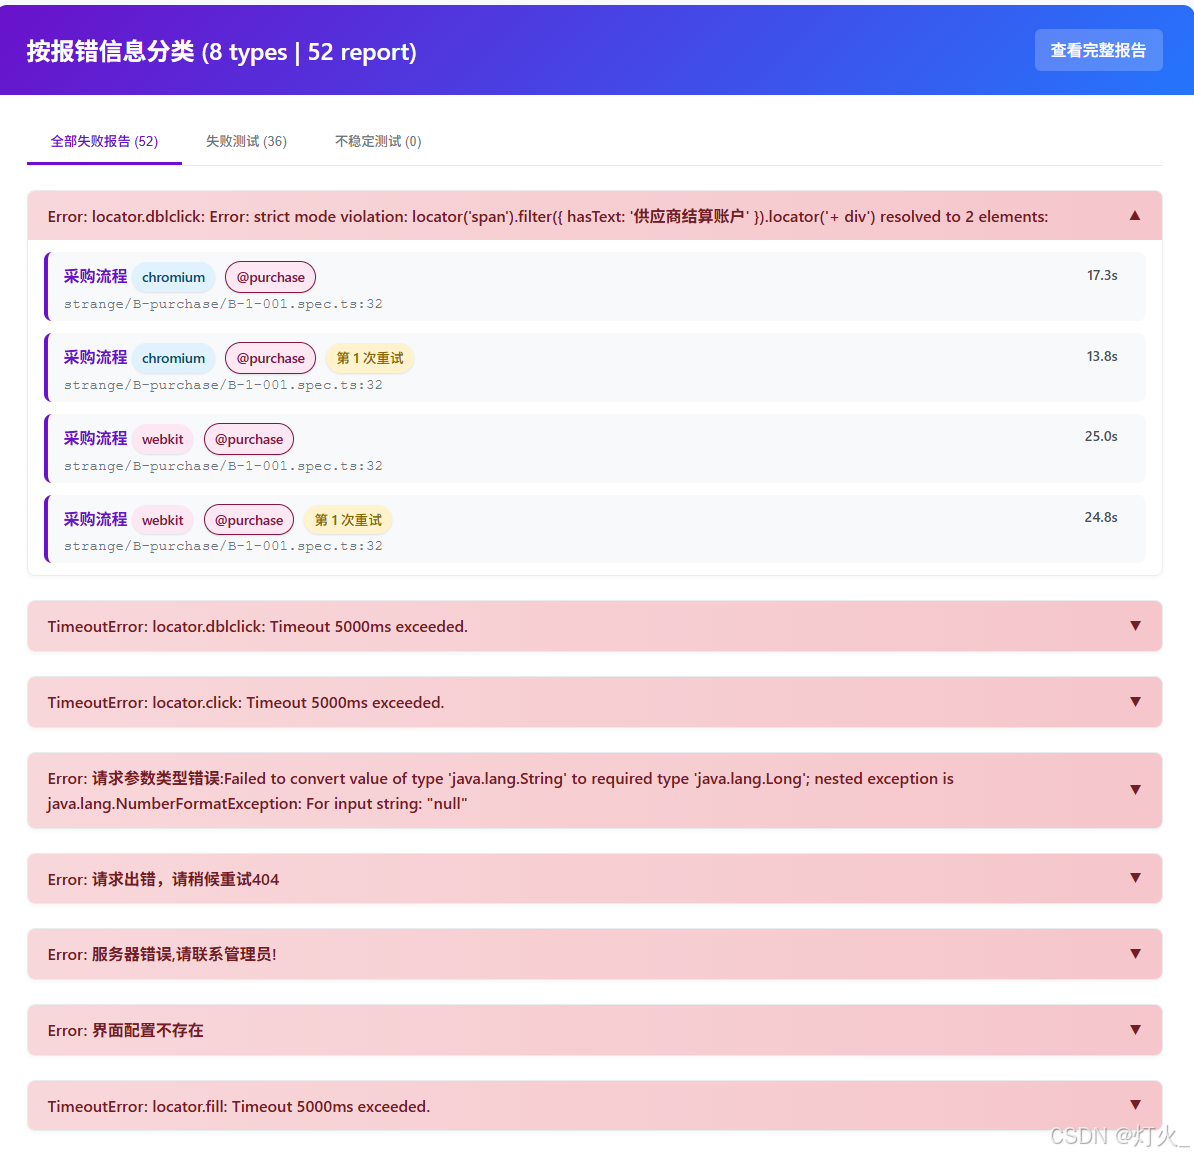This screenshot has width=1194, height=1156.
Task: Click TimeoutError locator.click header text
Action: point(245,702)
